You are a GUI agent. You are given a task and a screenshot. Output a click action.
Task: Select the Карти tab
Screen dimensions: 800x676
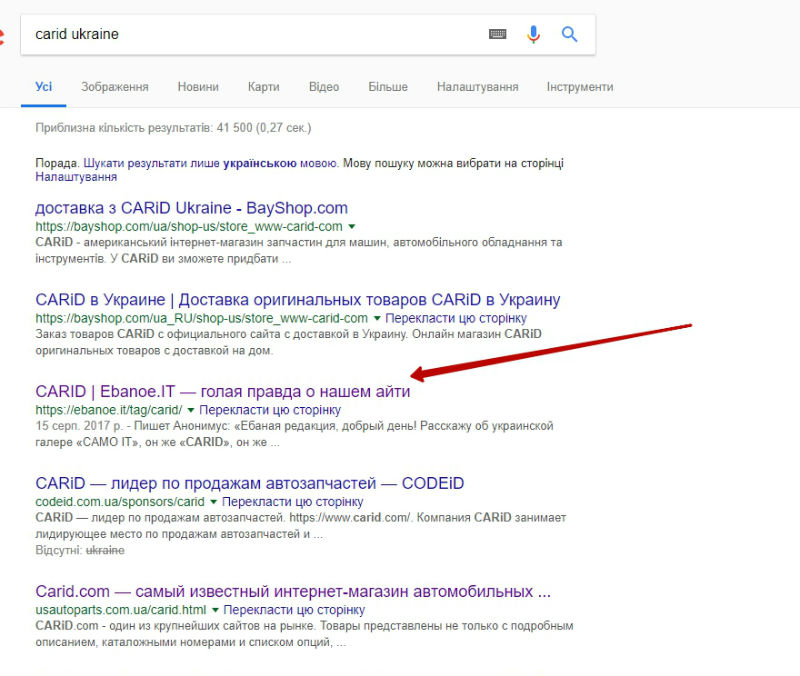[263, 87]
